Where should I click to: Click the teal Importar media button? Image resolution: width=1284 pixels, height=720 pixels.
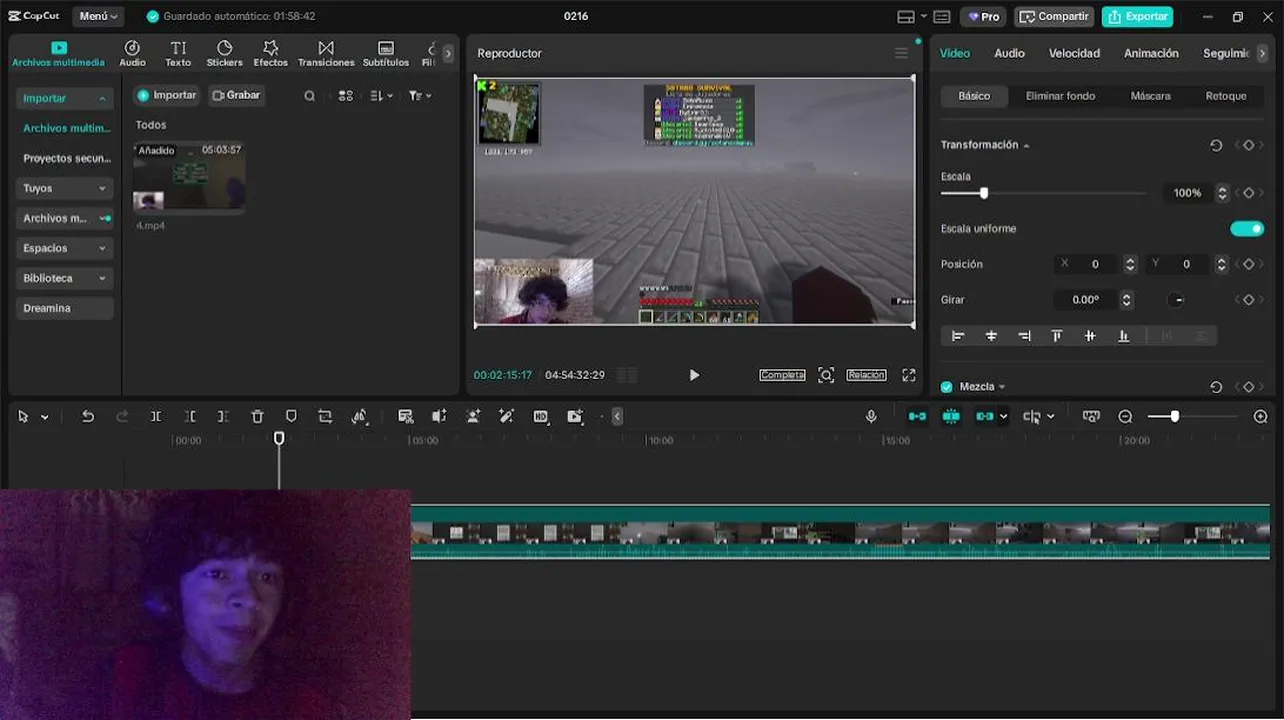click(167, 95)
